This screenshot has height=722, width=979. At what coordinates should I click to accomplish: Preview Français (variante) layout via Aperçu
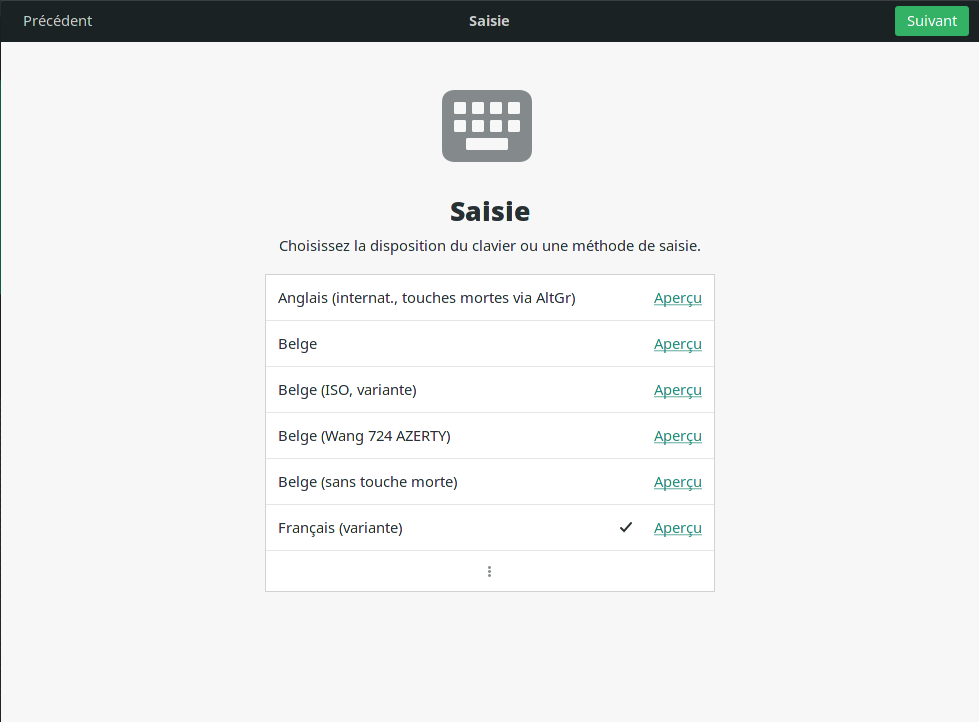[x=677, y=528]
